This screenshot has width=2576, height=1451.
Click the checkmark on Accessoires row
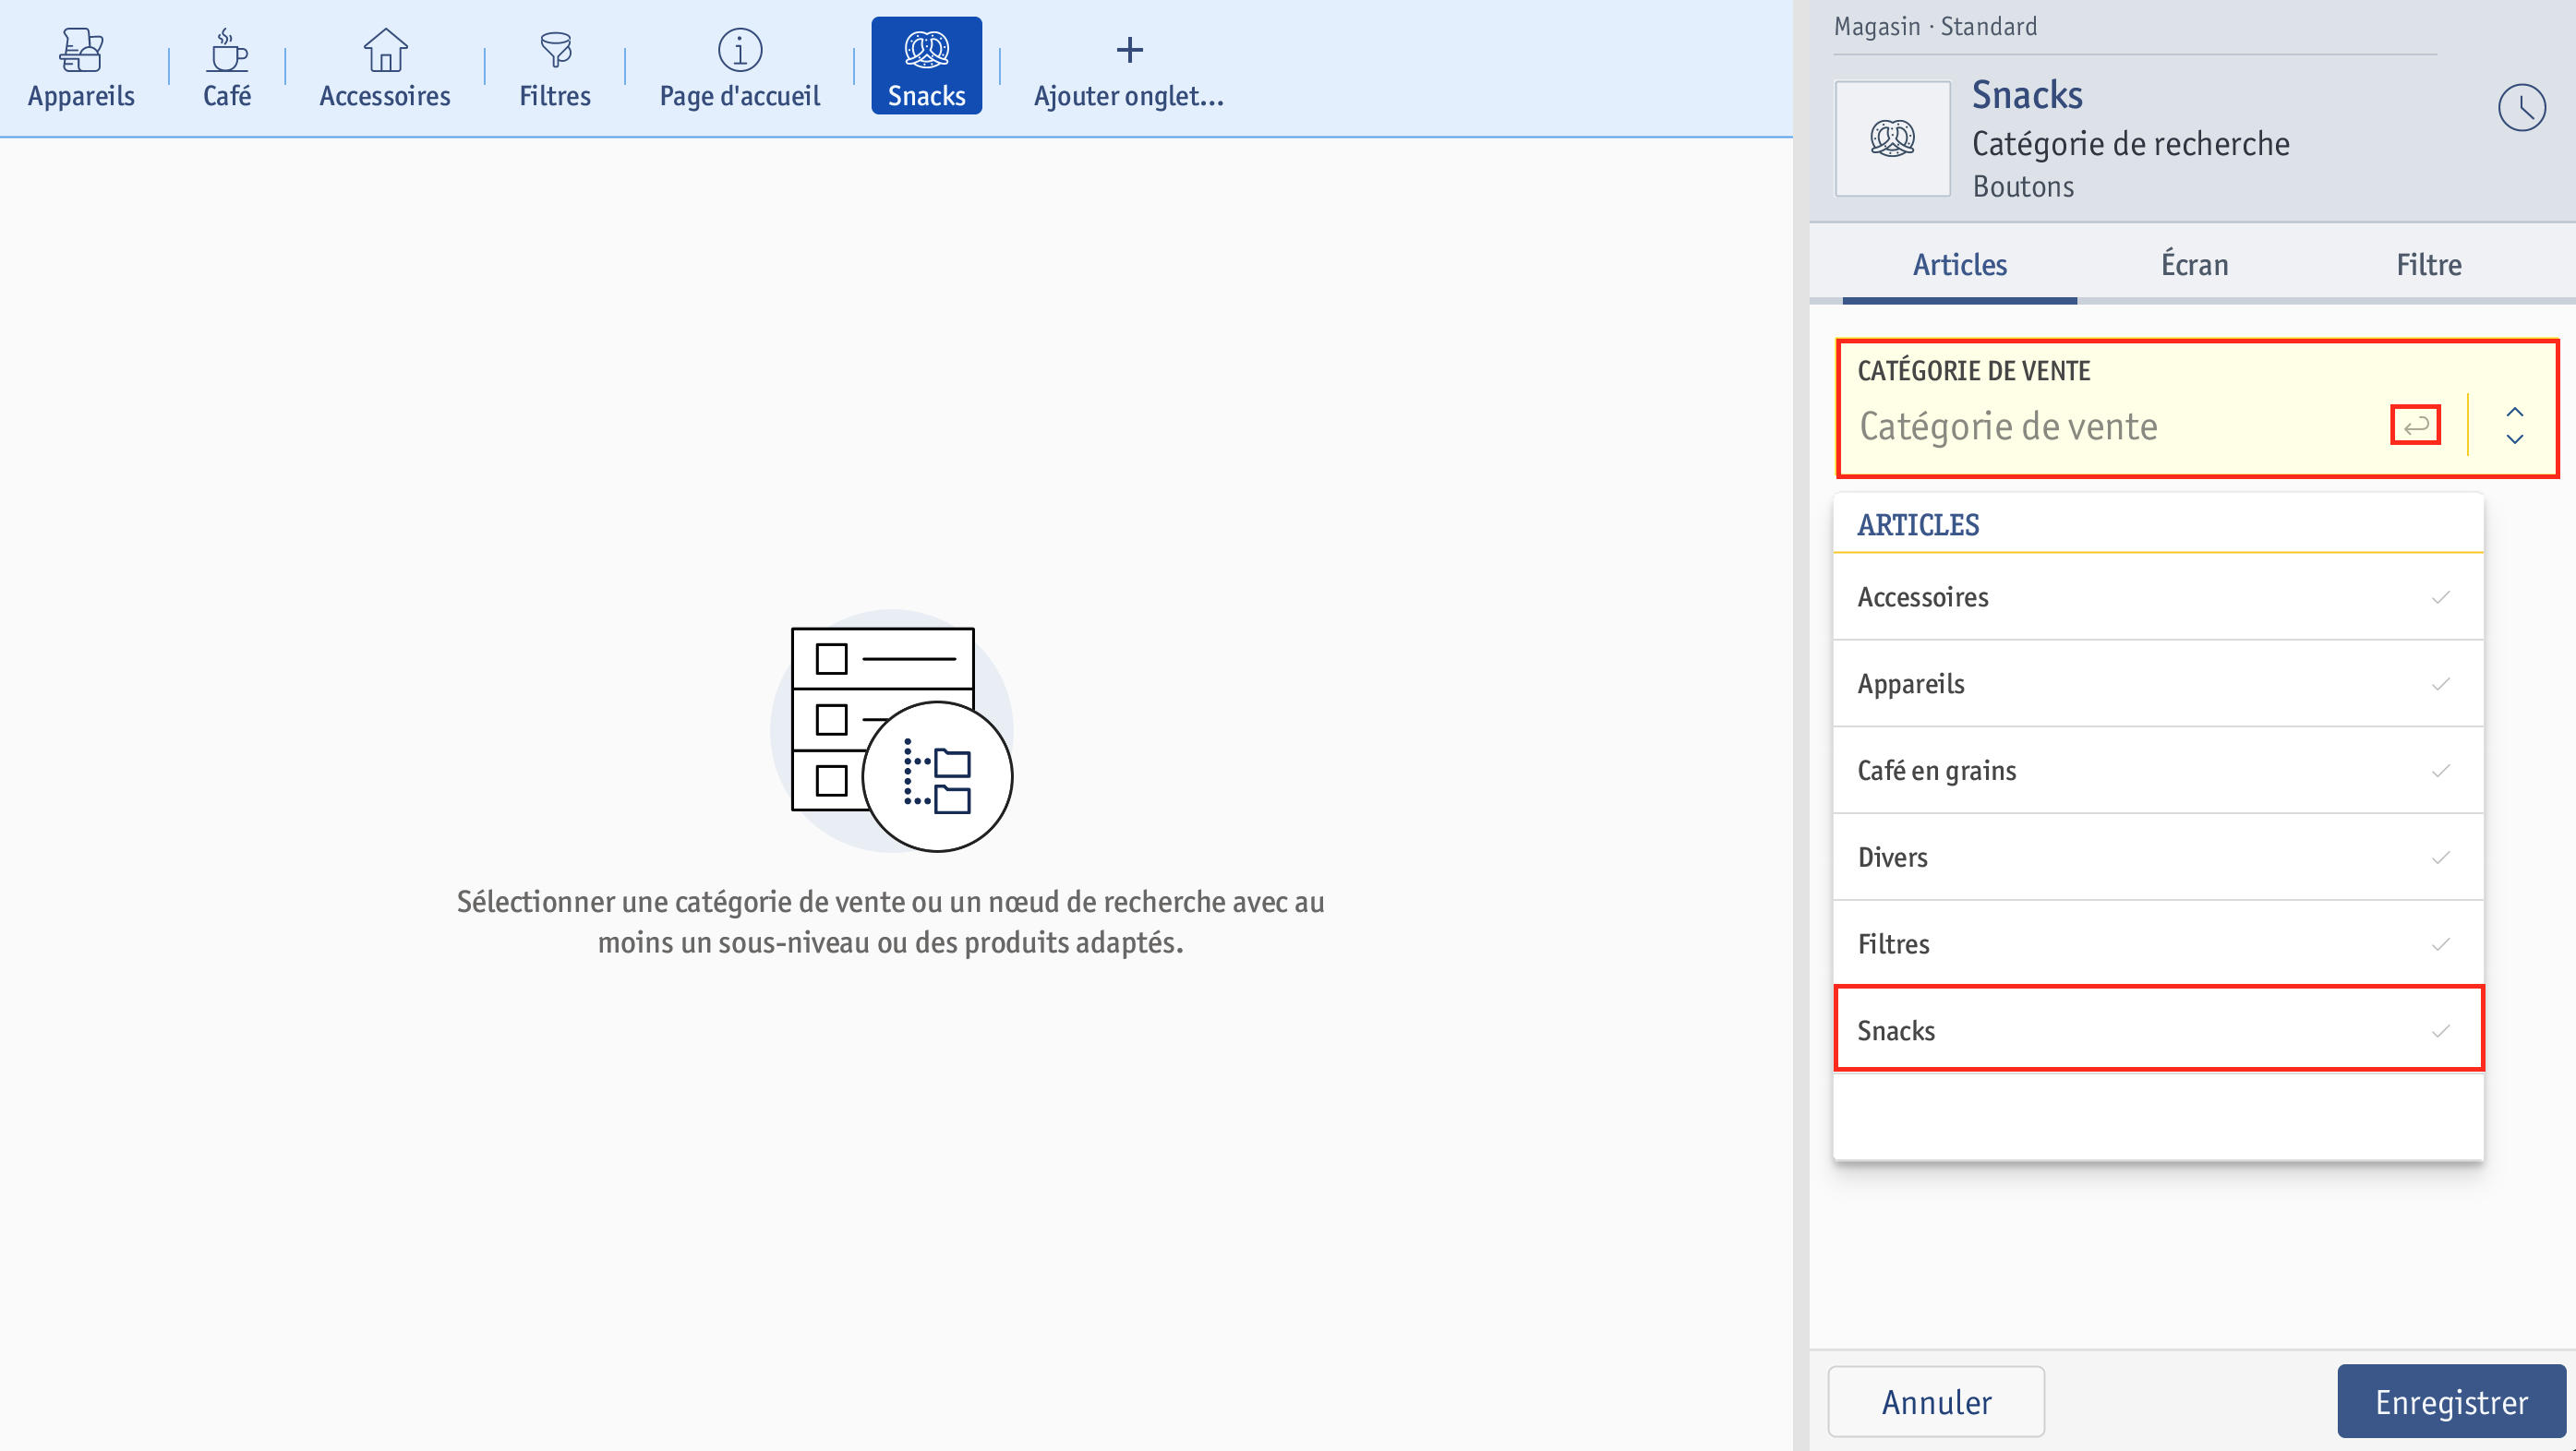click(2441, 598)
